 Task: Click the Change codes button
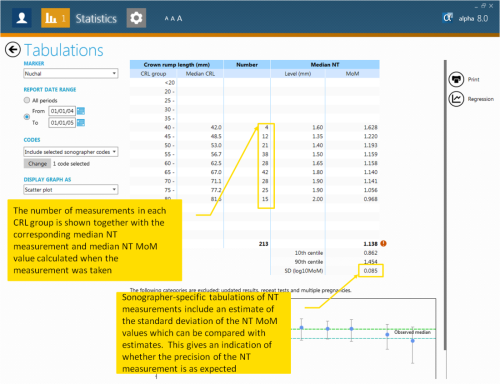click(x=37, y=164)
